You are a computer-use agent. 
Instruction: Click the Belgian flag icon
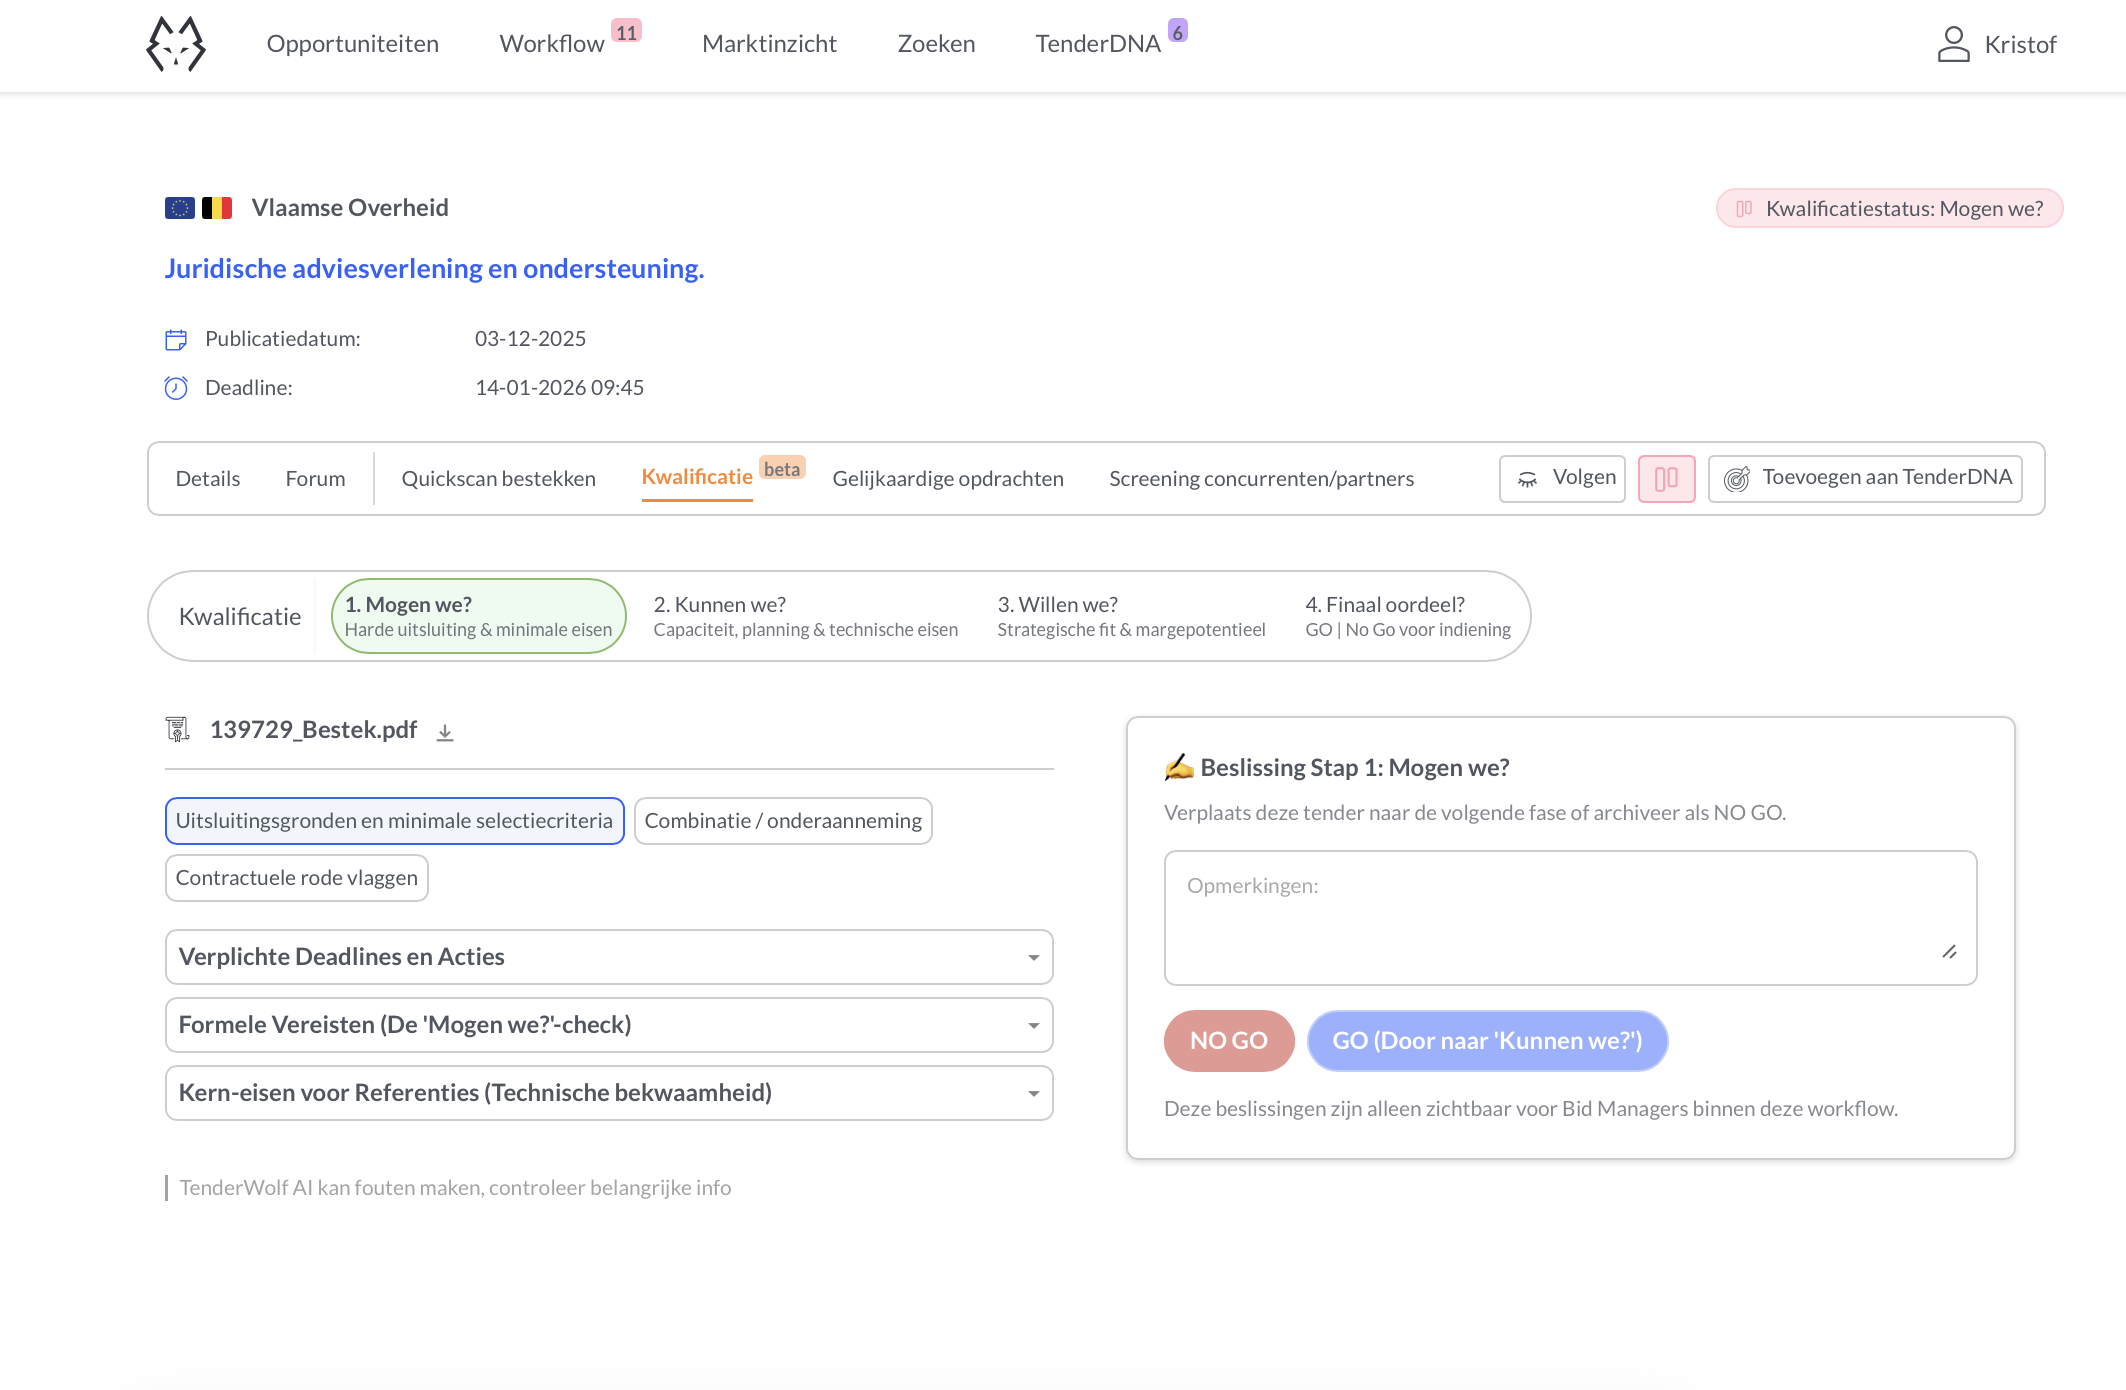tap(216, 207)
